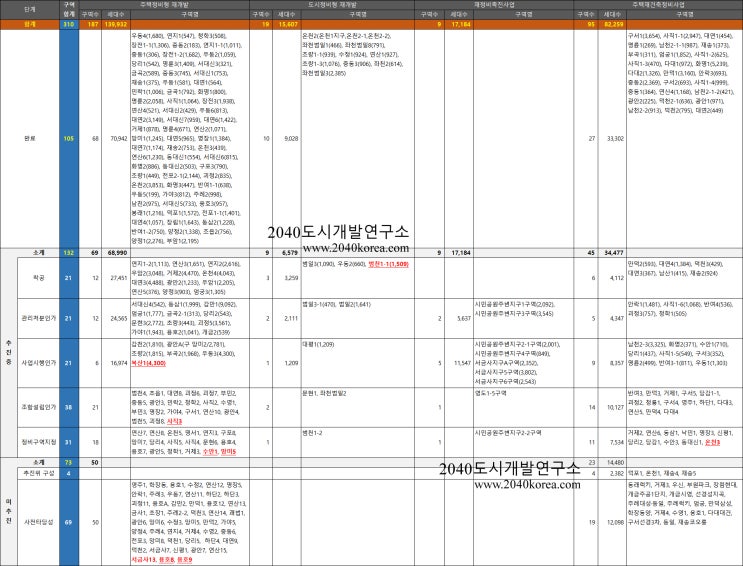Screen dimensions: 743x566
Task: Select the 합계 row value 15,607
Action: click(x=287, y=24)
